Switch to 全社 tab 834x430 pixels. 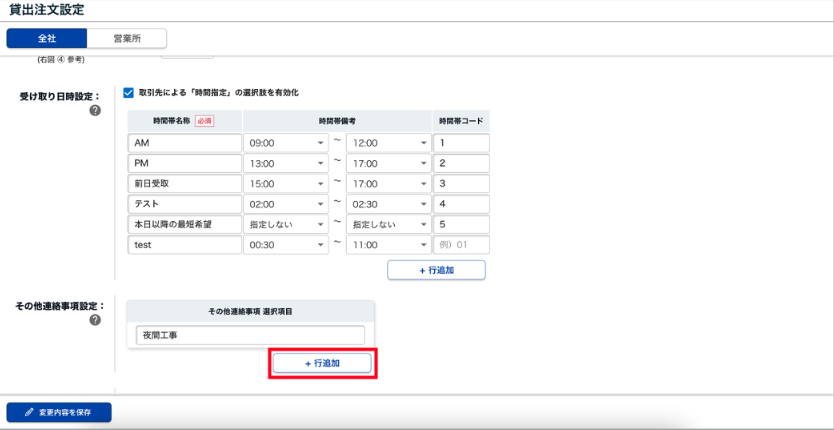point(46,38)
